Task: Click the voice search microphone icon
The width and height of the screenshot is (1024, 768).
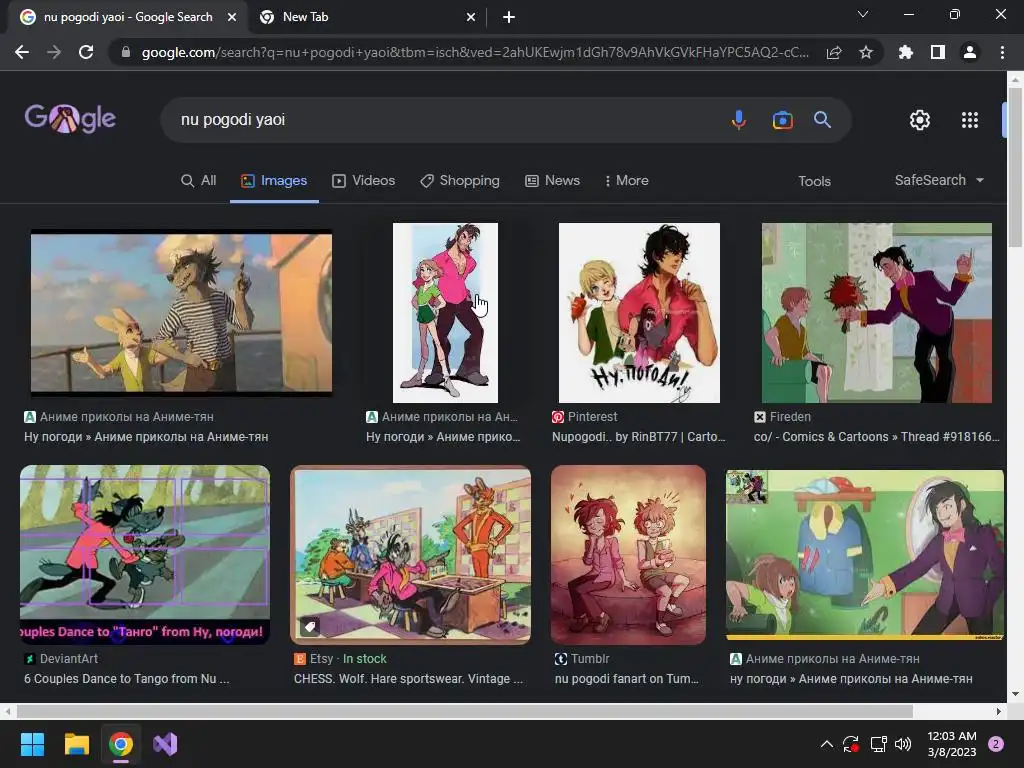Action: [x=739, y=120]
